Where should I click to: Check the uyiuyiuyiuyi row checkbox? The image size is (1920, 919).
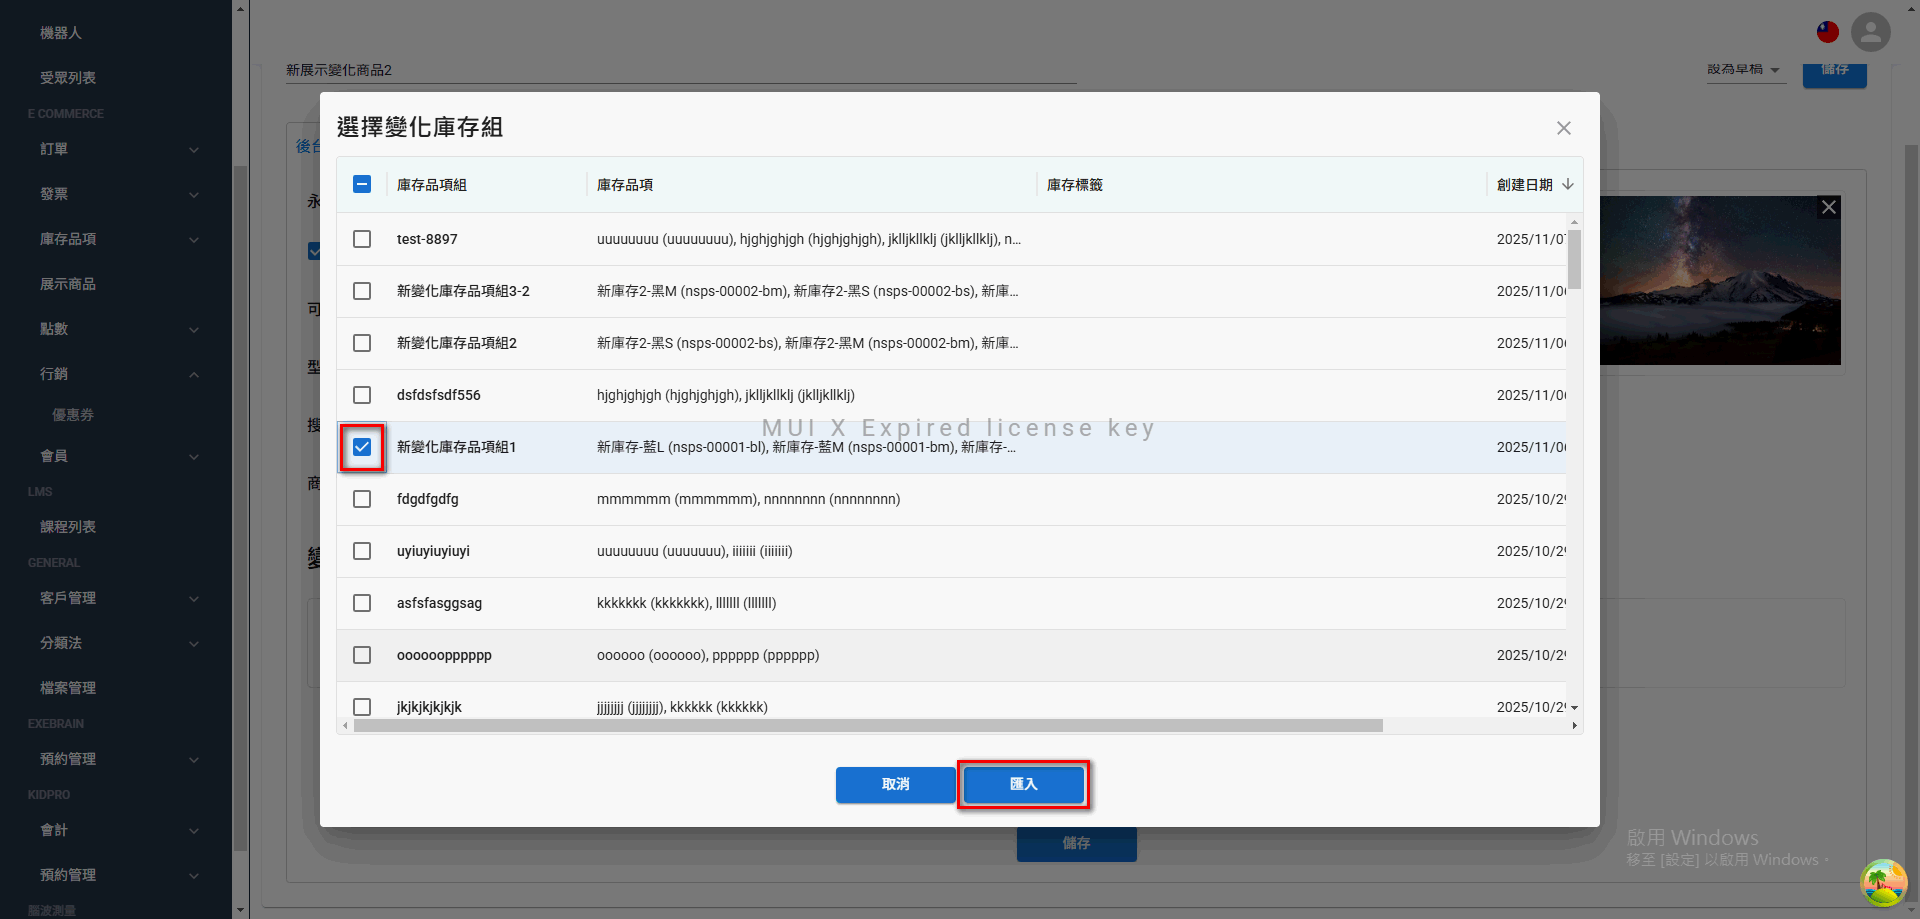click(x=362, y=551)
